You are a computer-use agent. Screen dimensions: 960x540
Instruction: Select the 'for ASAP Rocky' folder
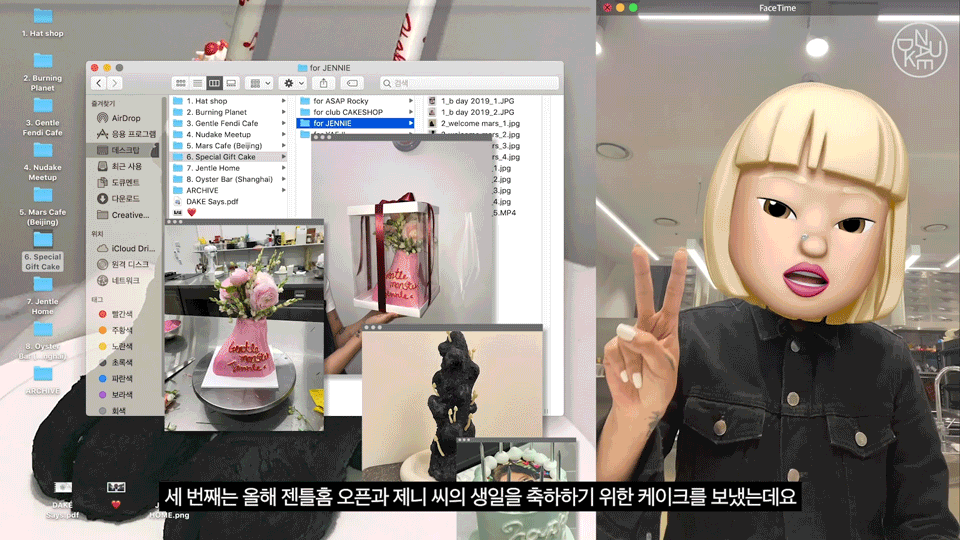(356, 101)
